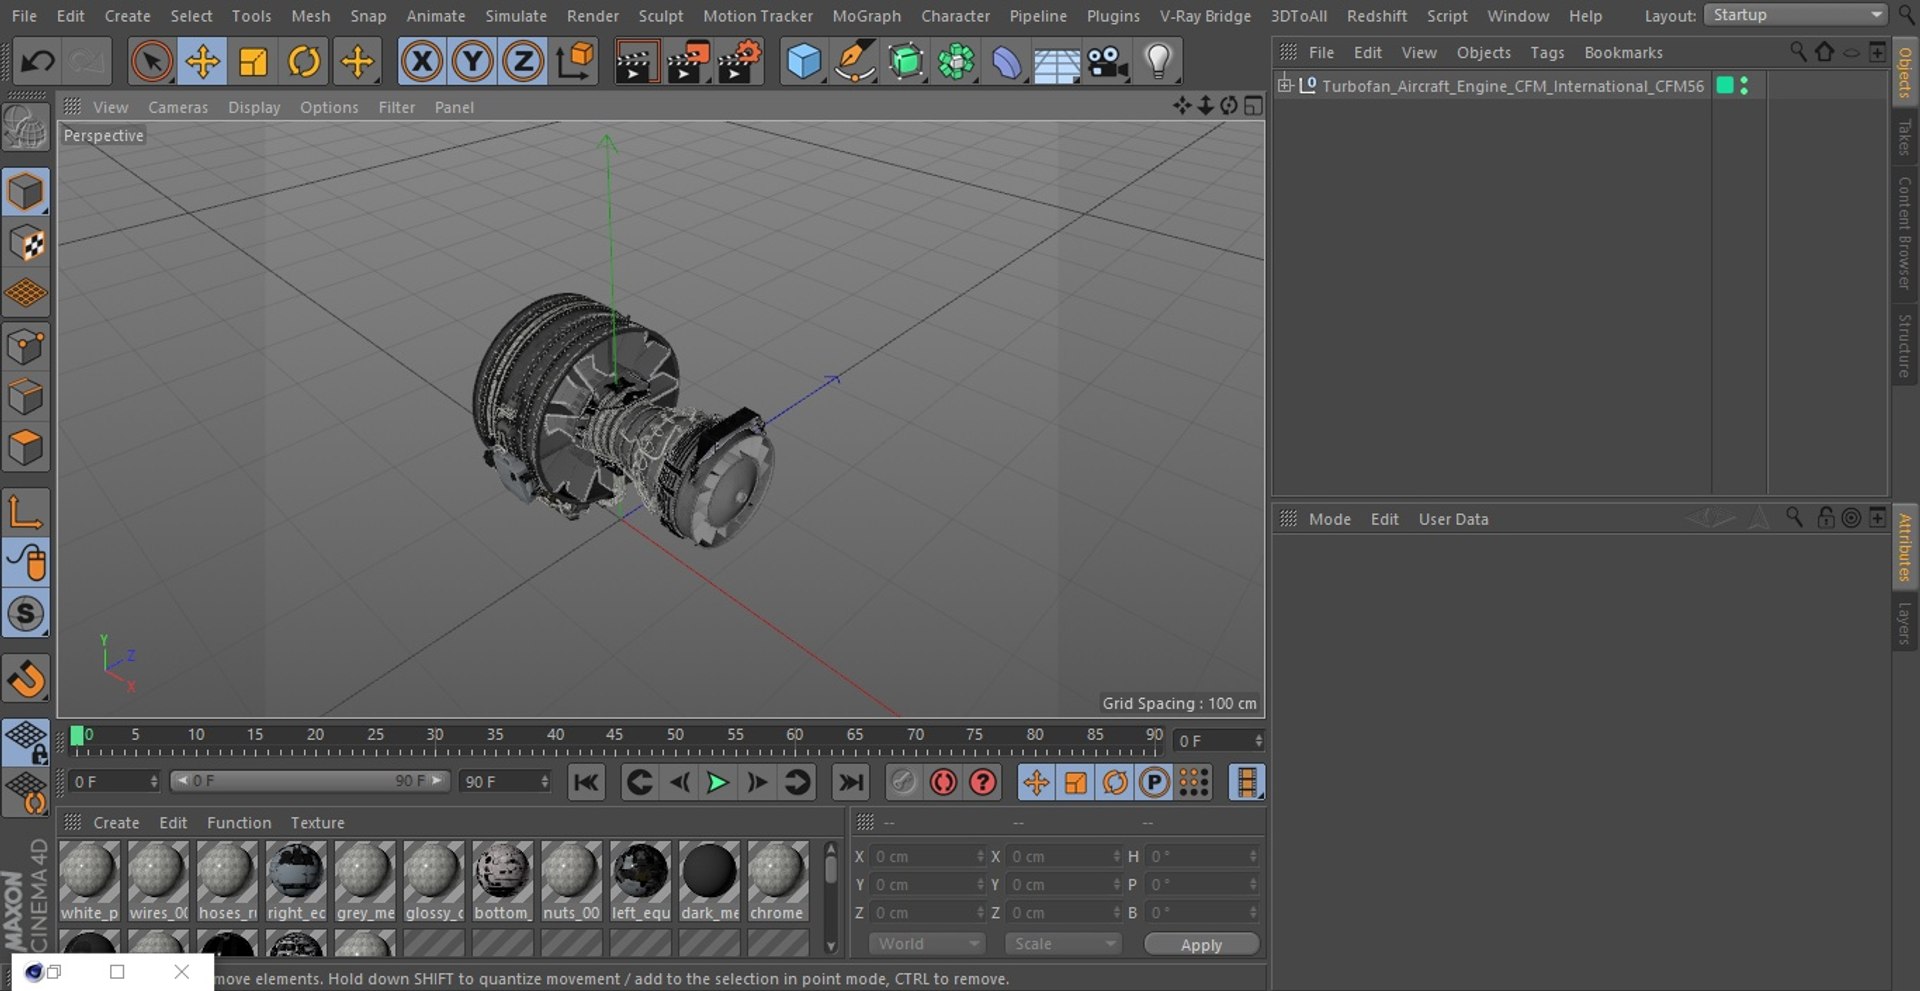
Task: Click the orange magnet icon in left toolbar
Action: [x=26, y=679]
